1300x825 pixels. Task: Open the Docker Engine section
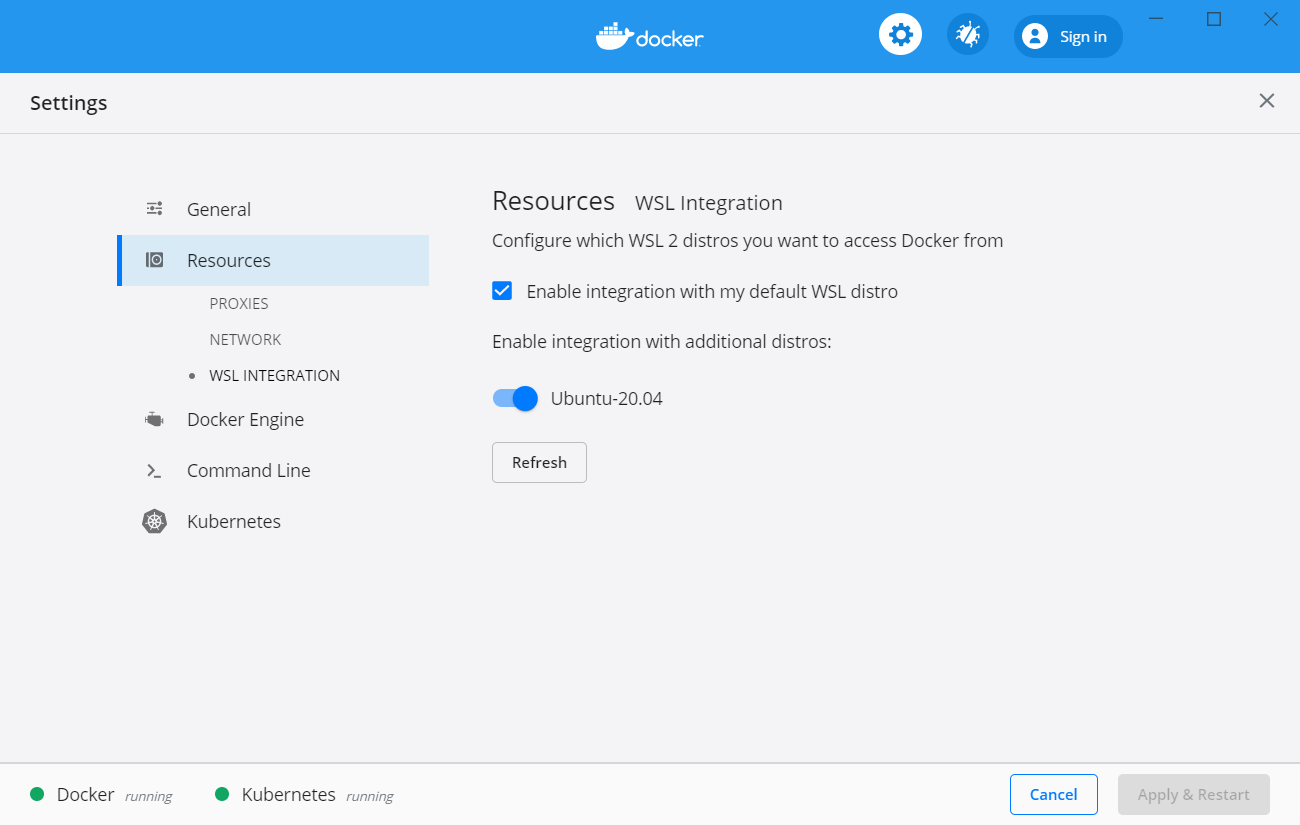click(x=273, y=419)
